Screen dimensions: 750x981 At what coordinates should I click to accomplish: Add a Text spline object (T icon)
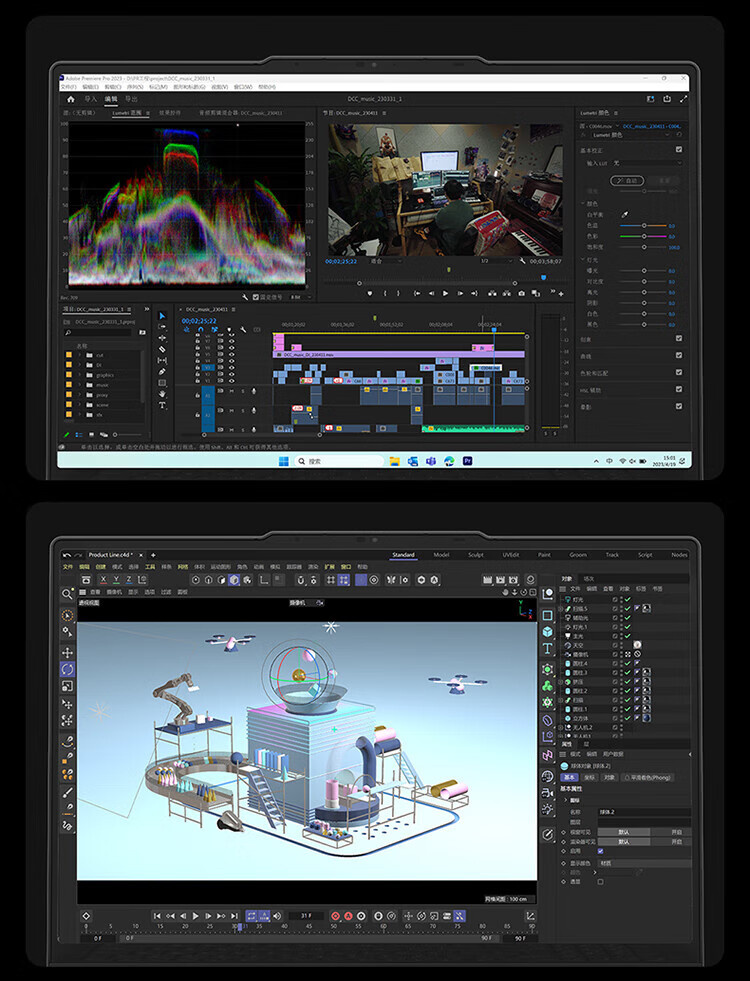[x=547, y=649]
